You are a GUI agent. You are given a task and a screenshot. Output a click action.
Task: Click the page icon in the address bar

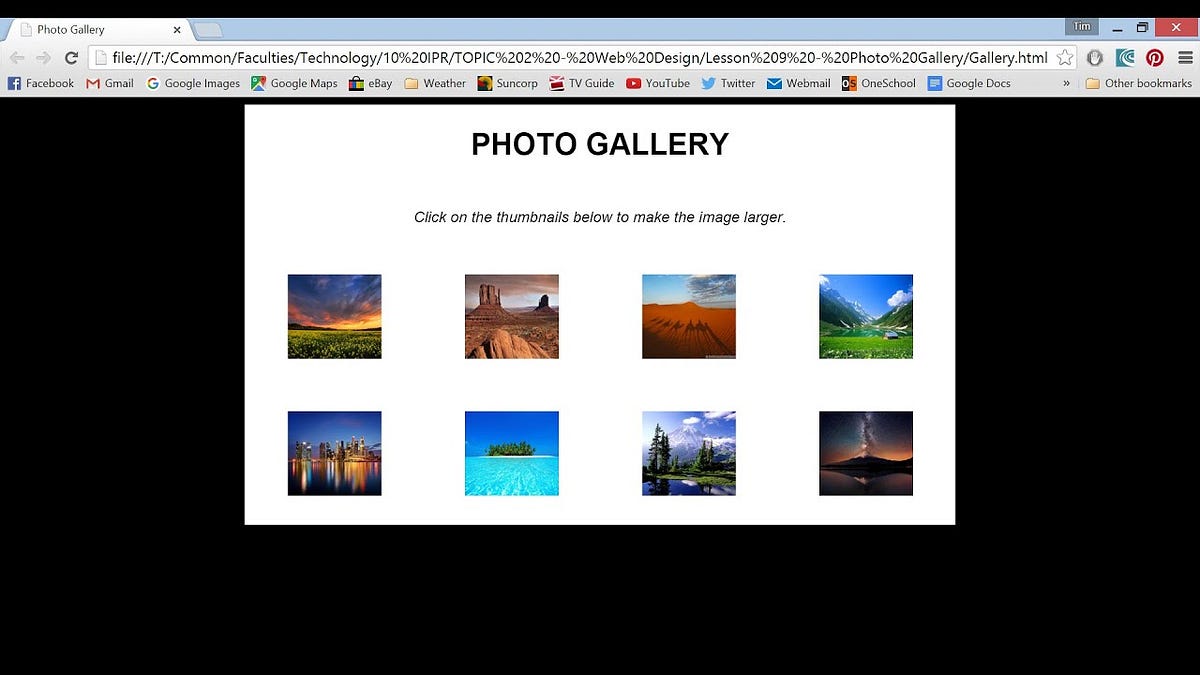(x=101, y=58)
